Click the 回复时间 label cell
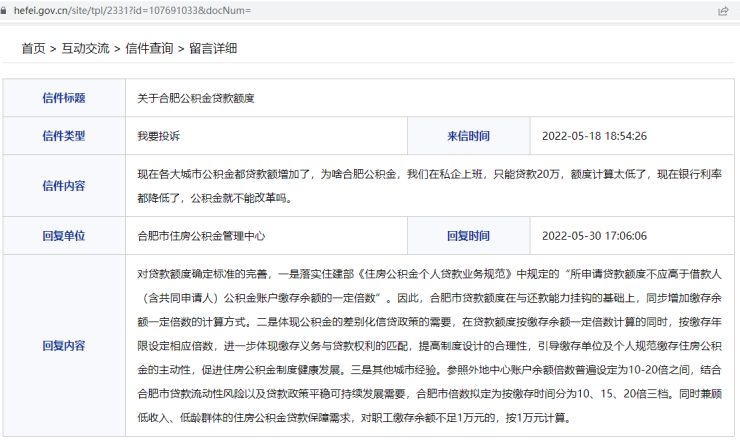This screenshot has height=440, width=740. click(x=468, y=236)
